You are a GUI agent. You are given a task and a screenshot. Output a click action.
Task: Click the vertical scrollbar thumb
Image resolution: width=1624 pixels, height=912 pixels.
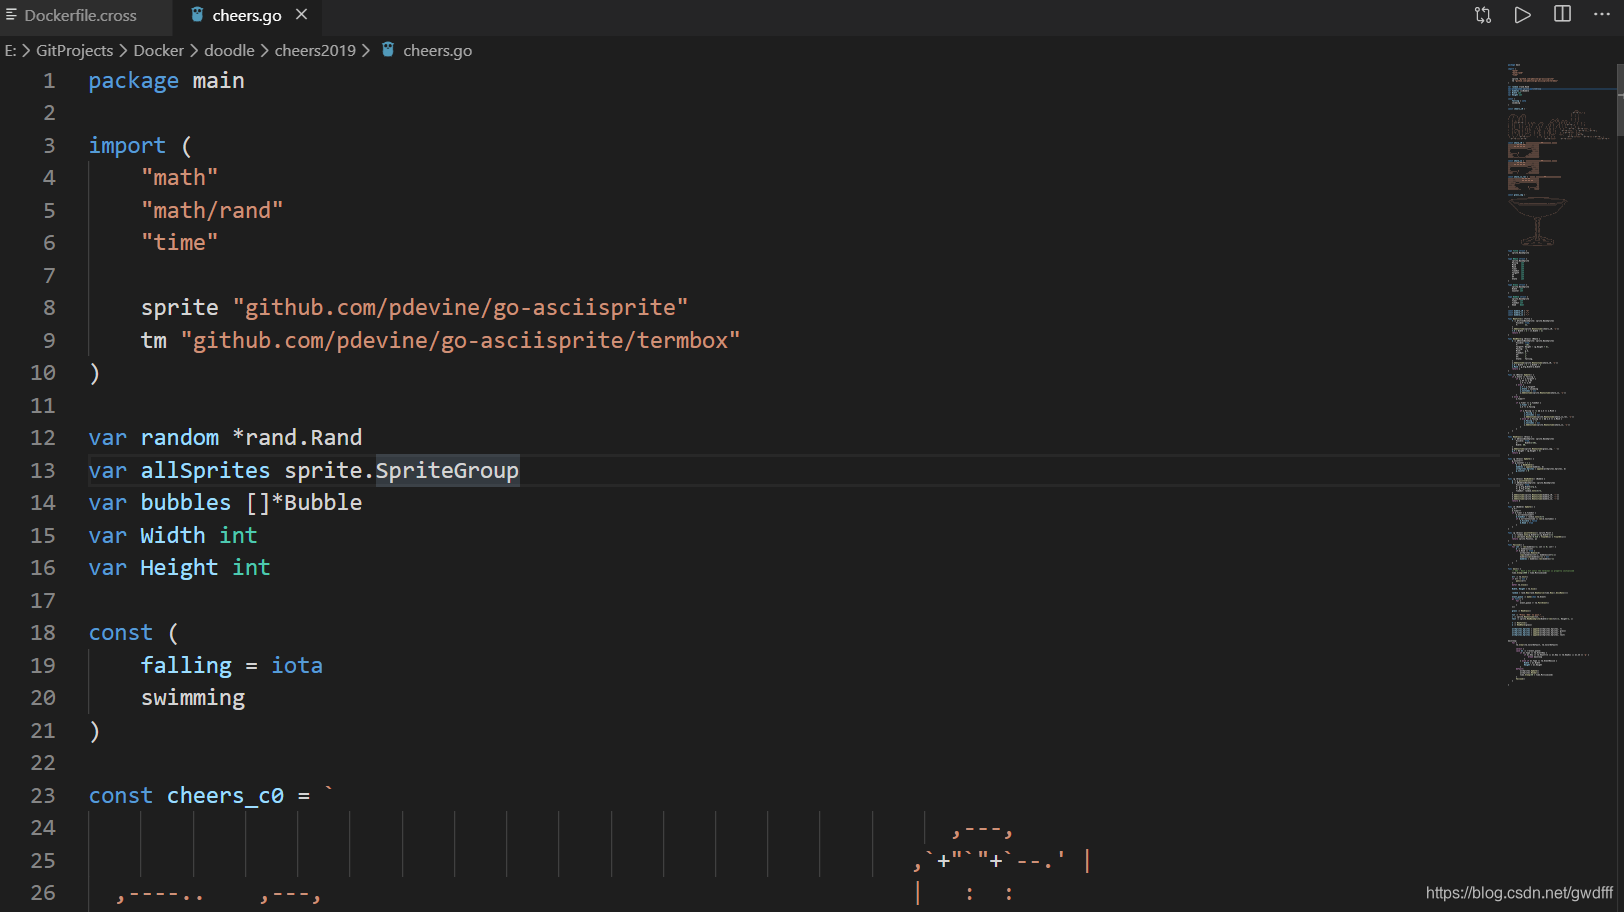click(1620, 100)
